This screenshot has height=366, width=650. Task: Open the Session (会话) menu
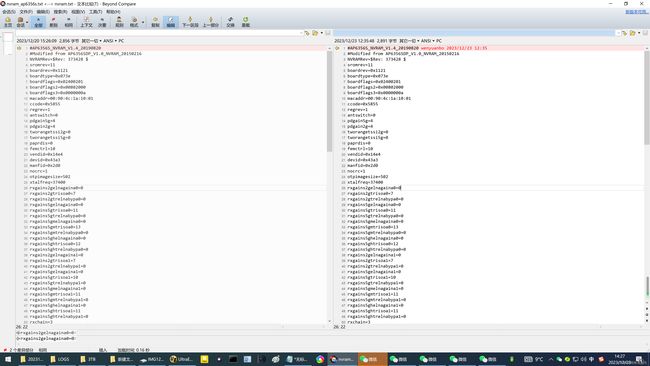[9, 12]
